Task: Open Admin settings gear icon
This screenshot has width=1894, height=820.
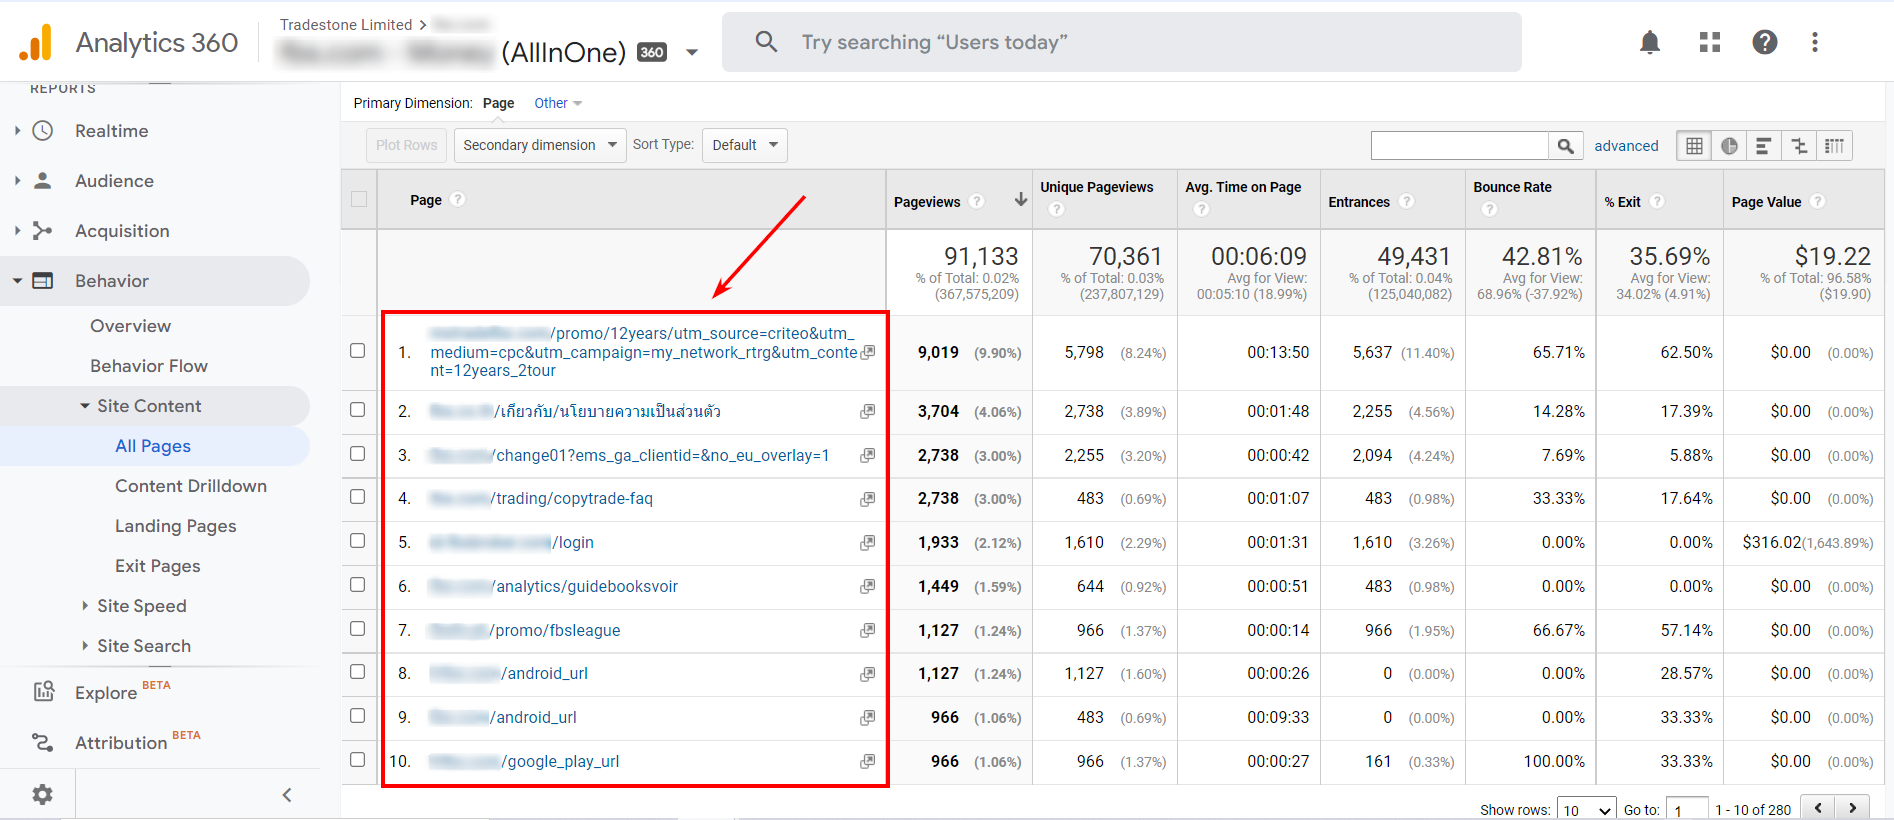Action: [42, 795]
